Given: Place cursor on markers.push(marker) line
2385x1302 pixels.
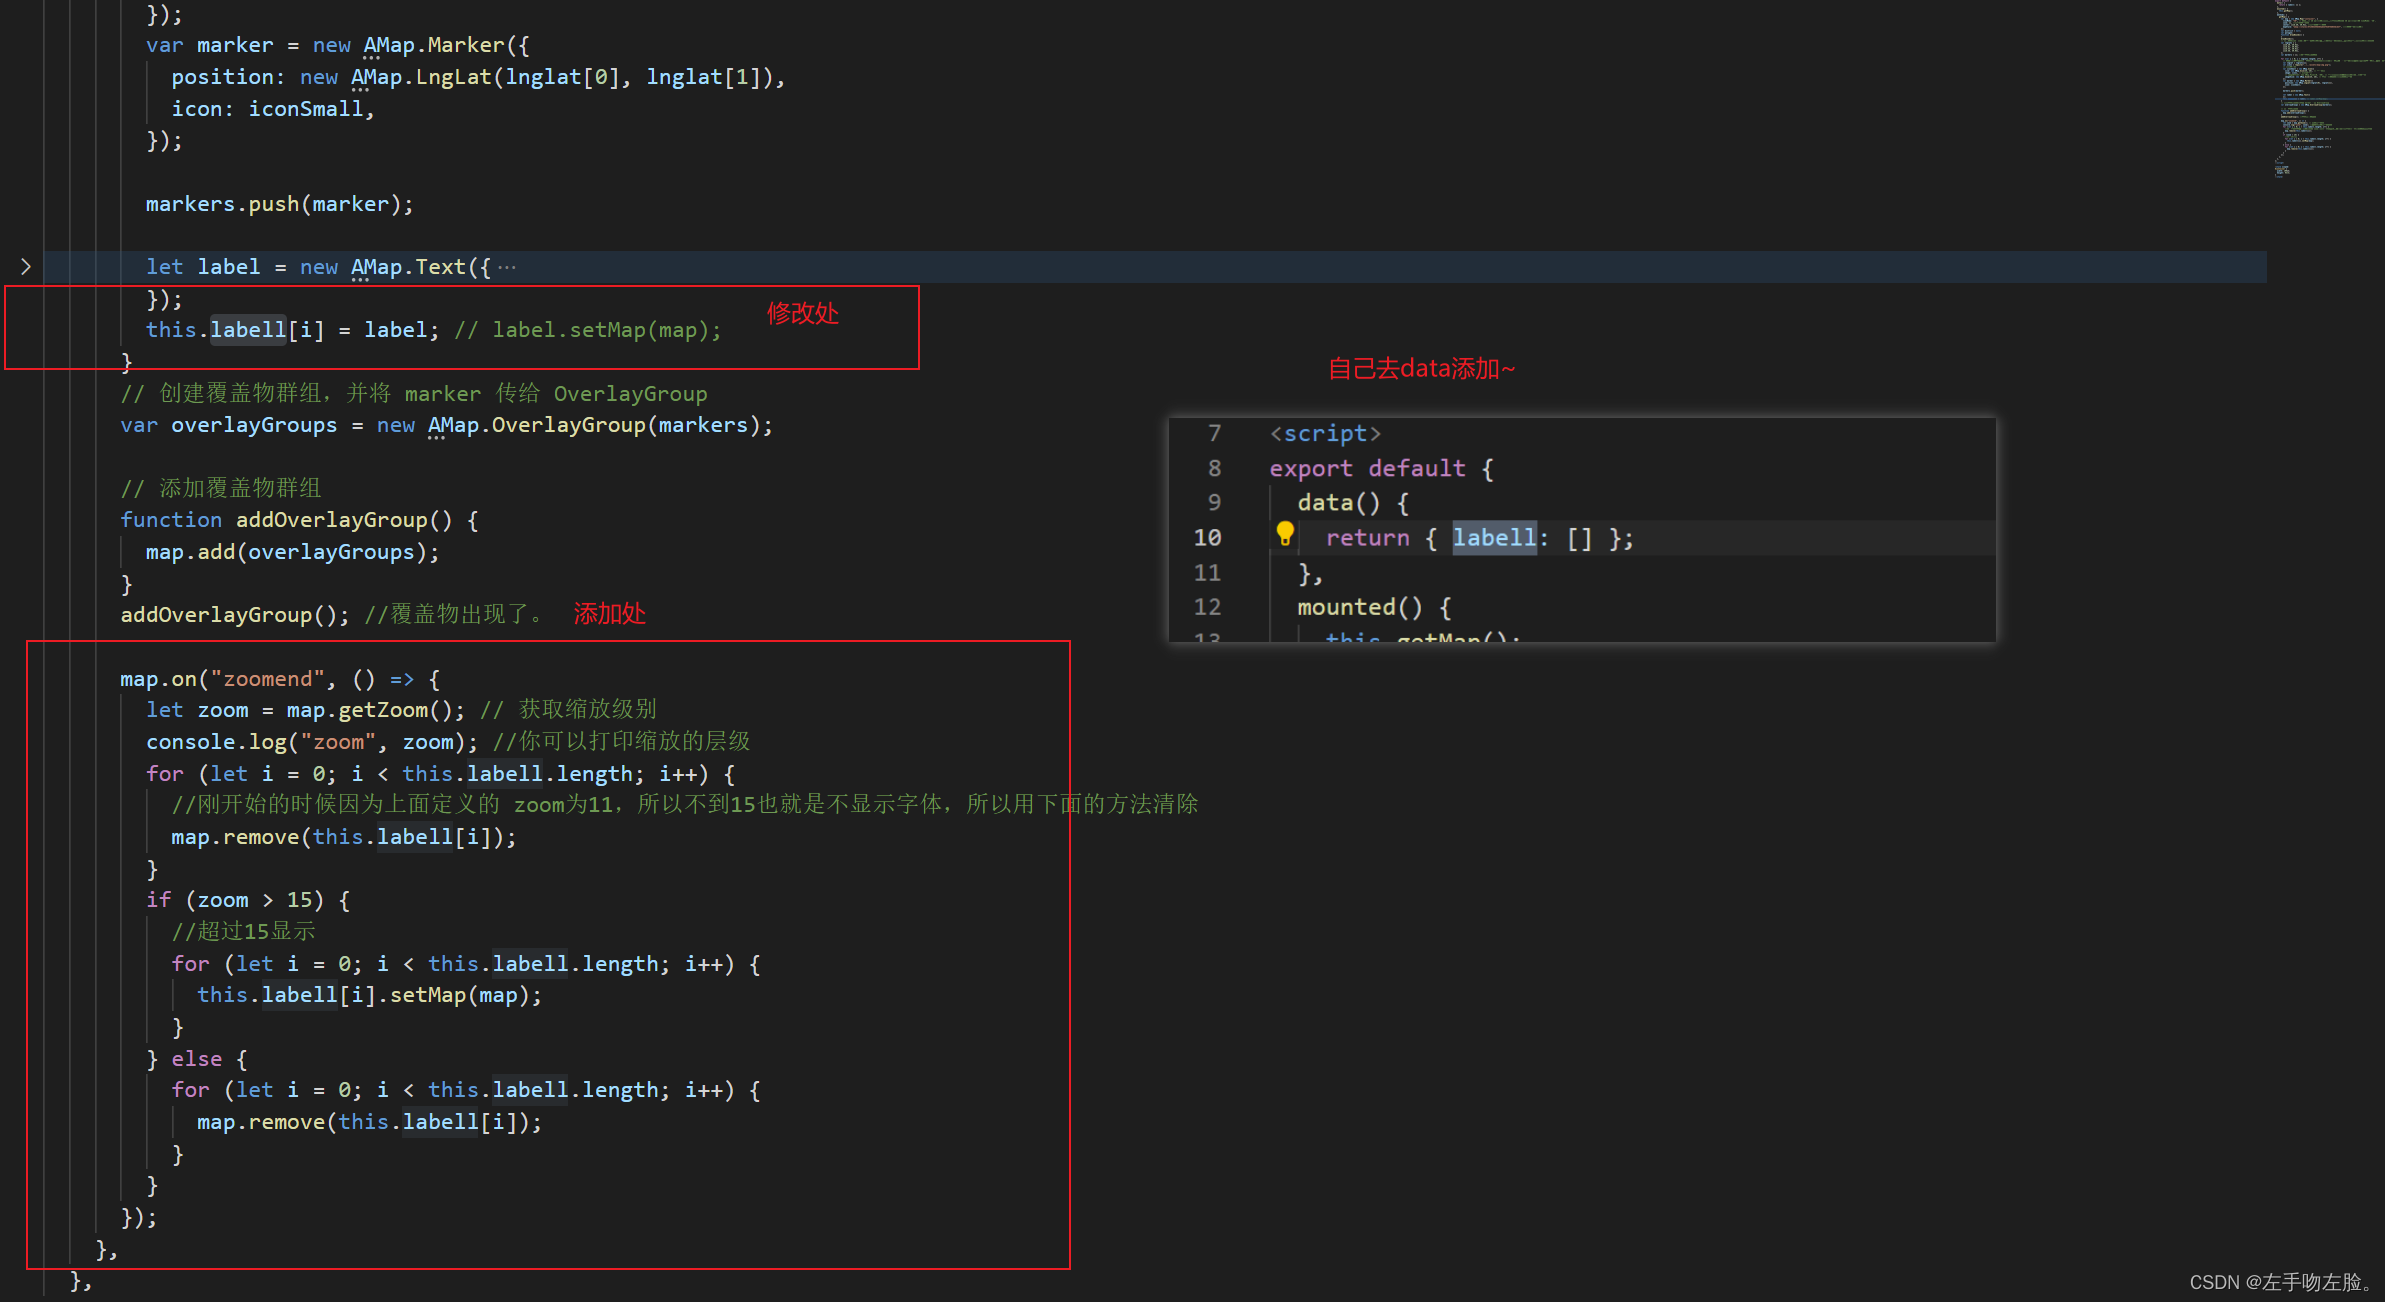Looking at the screenshot, I should coord(279,204).
